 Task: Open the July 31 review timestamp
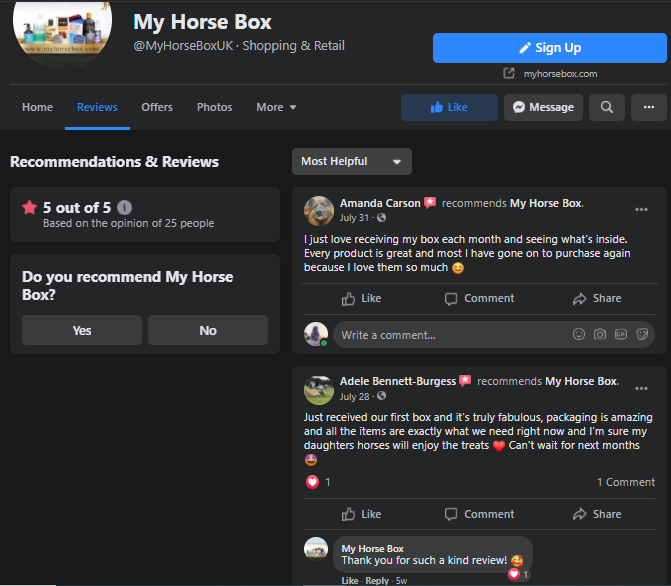pyautogui.click(x=354, y=217)
